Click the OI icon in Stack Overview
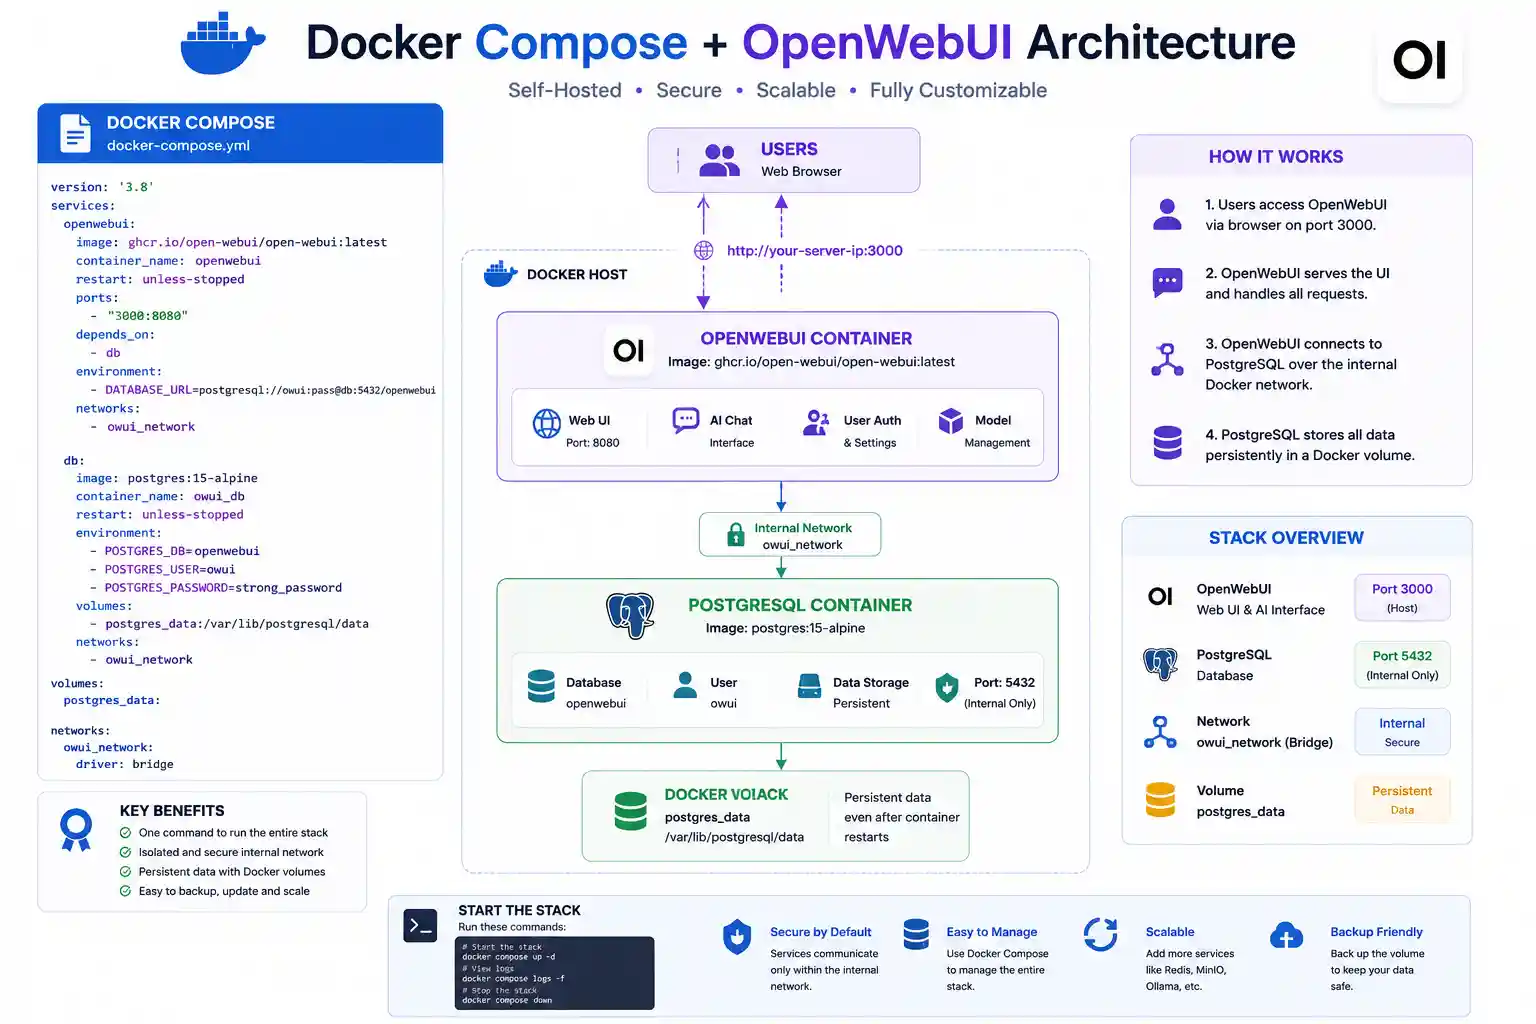Screen dimensions: 1536x1024 [1160, 597]
